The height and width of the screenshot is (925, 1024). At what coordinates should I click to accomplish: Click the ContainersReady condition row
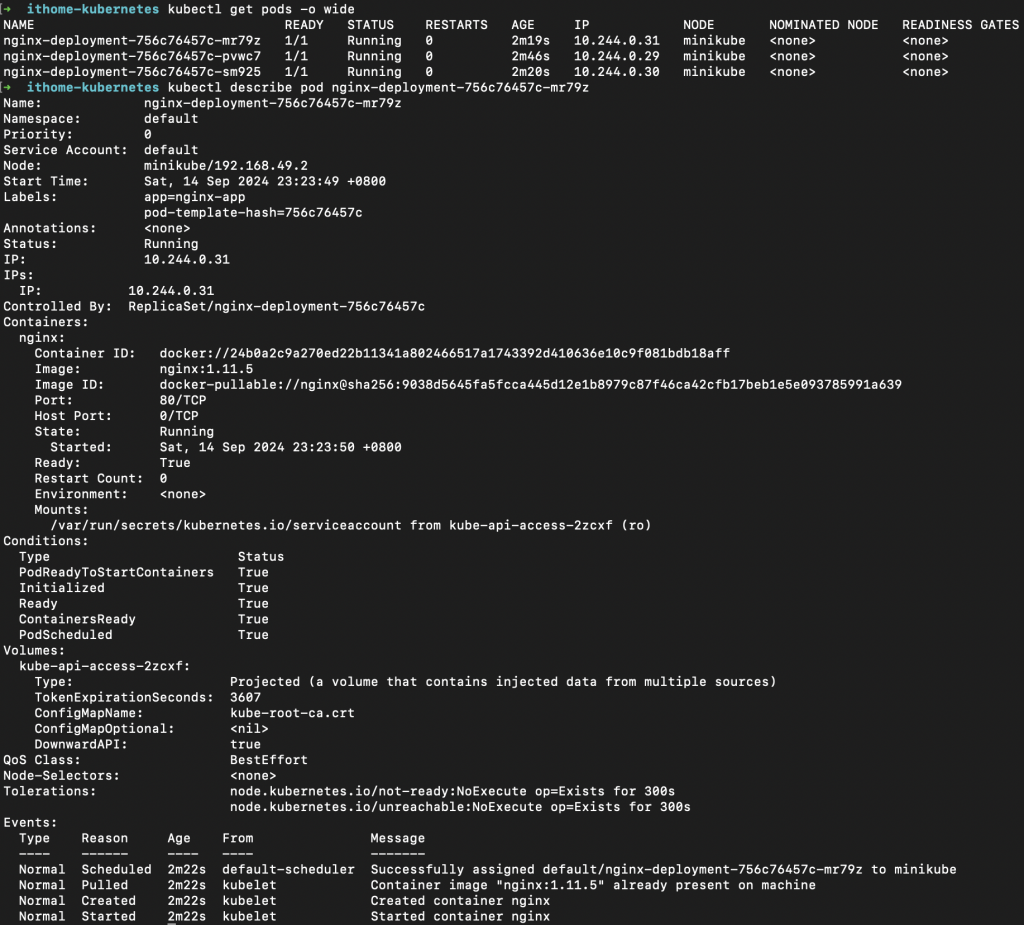144,619
